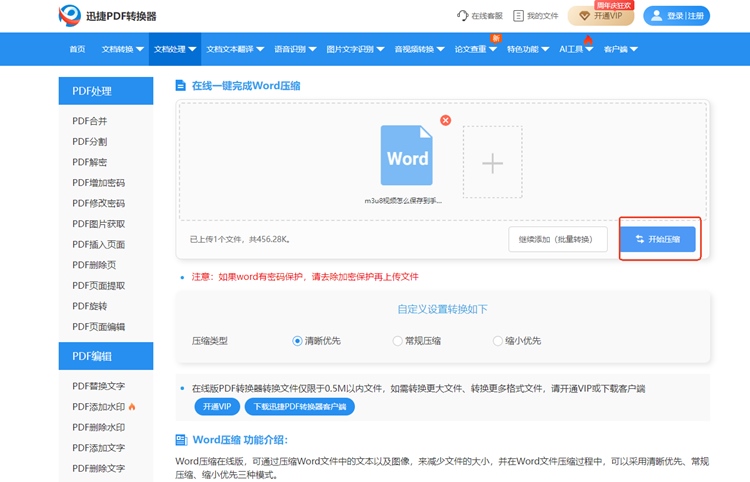Expand 论文查重 dropdown menu

click(x=475, y=49)
